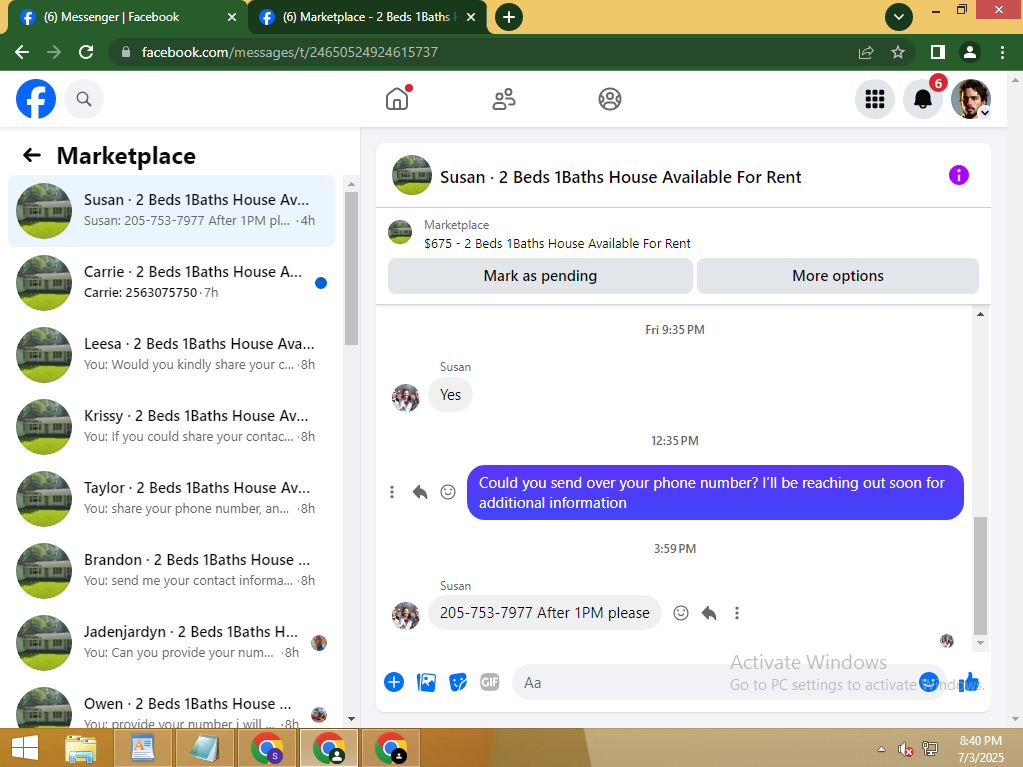Open the tab search dropdown
Screen dimensions: 1023x767
[898, 17]
